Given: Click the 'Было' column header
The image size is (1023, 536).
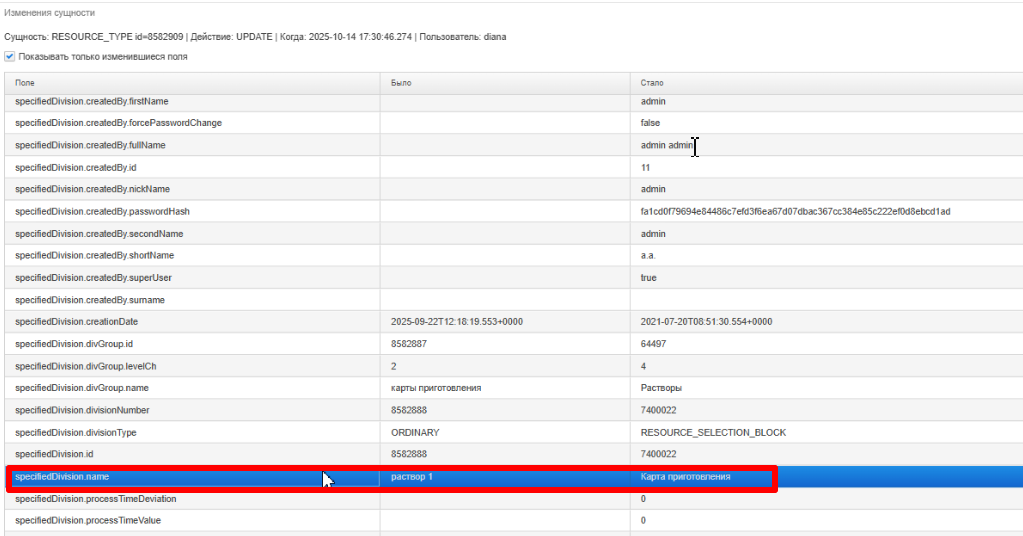Looking at the screenshot, I should pos(505,83).
